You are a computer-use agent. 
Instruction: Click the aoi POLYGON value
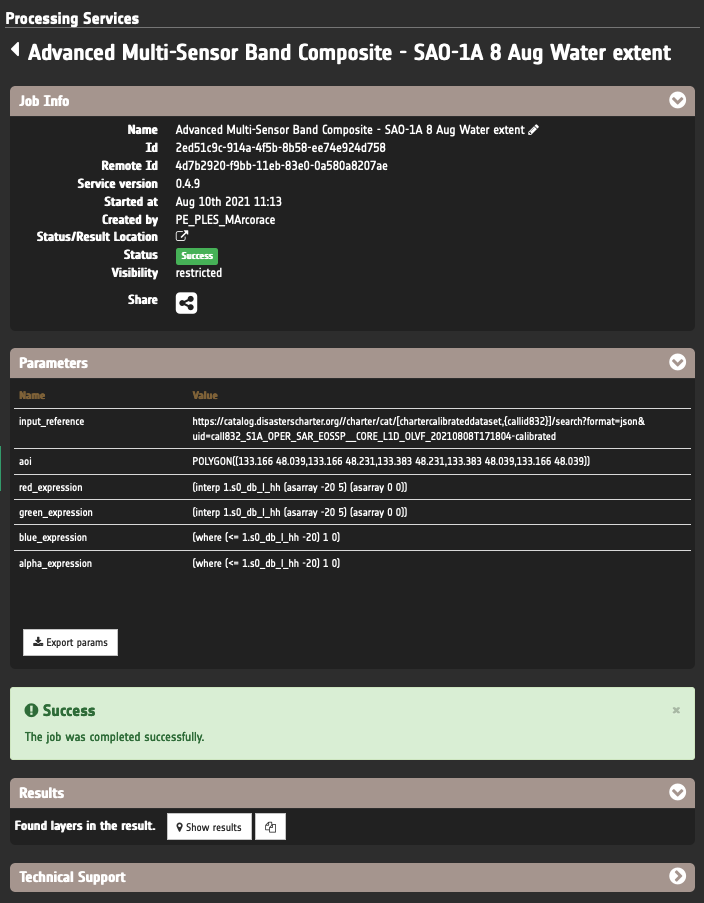click(x=391, y=462)
